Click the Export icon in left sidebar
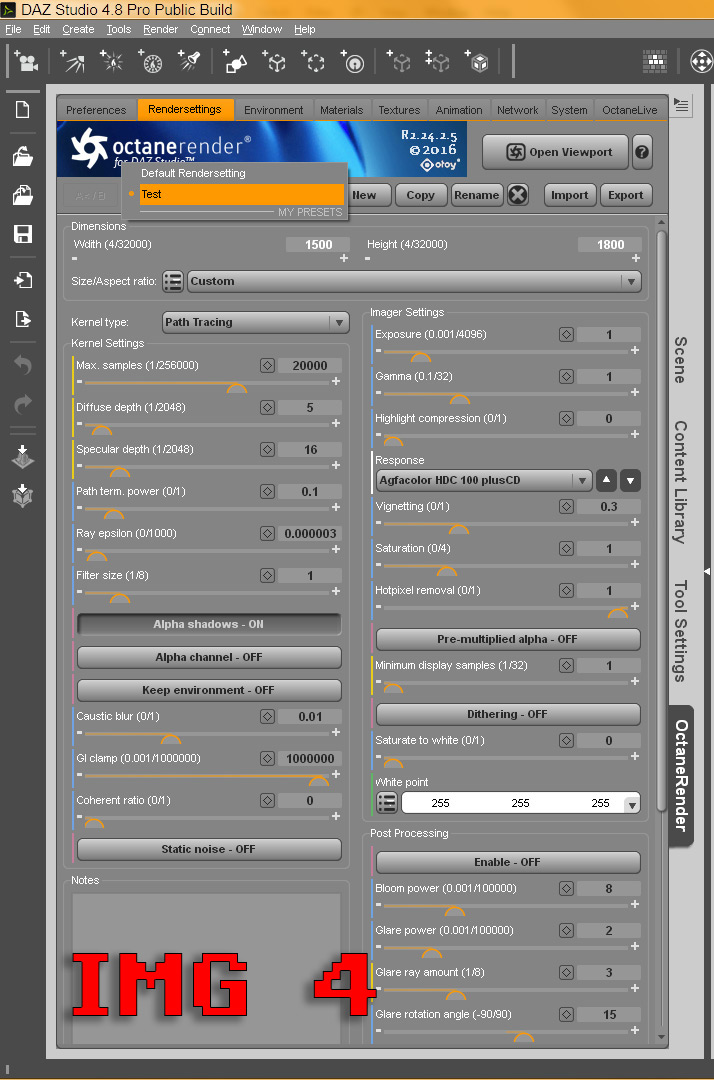Viewport: 714px width, 1080px height. [23, 318]
